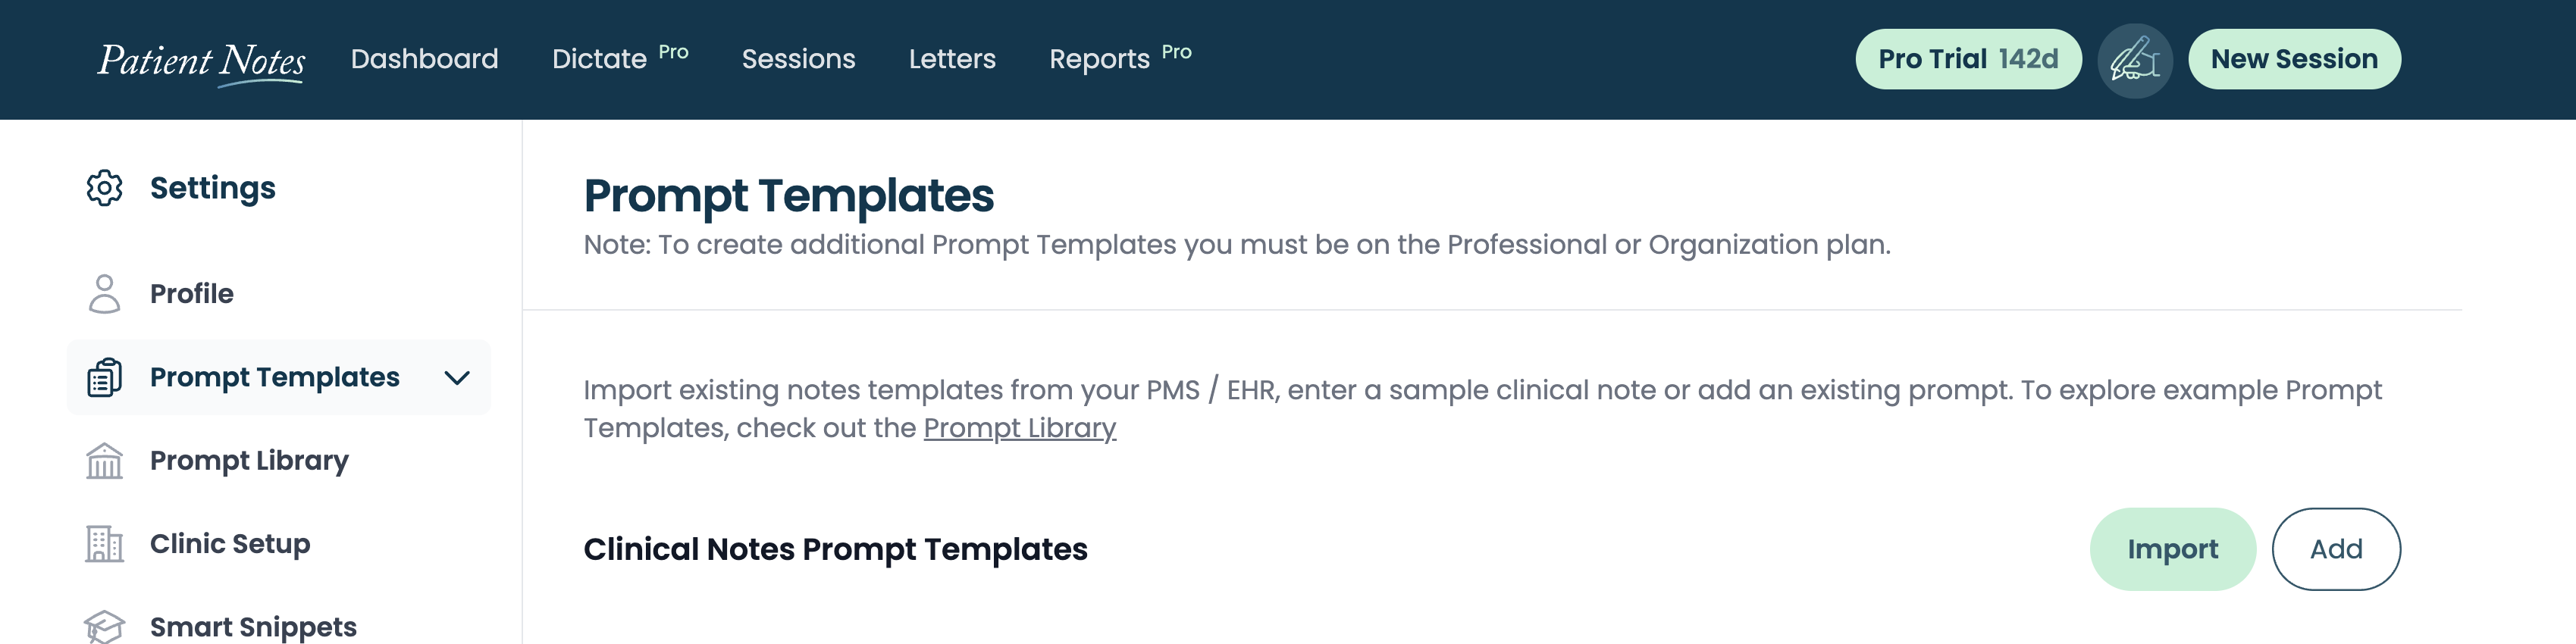Click the Pro Trial 142d badge
The height and width of the screenshot is (644, 2576).
tap(1968, 59)
